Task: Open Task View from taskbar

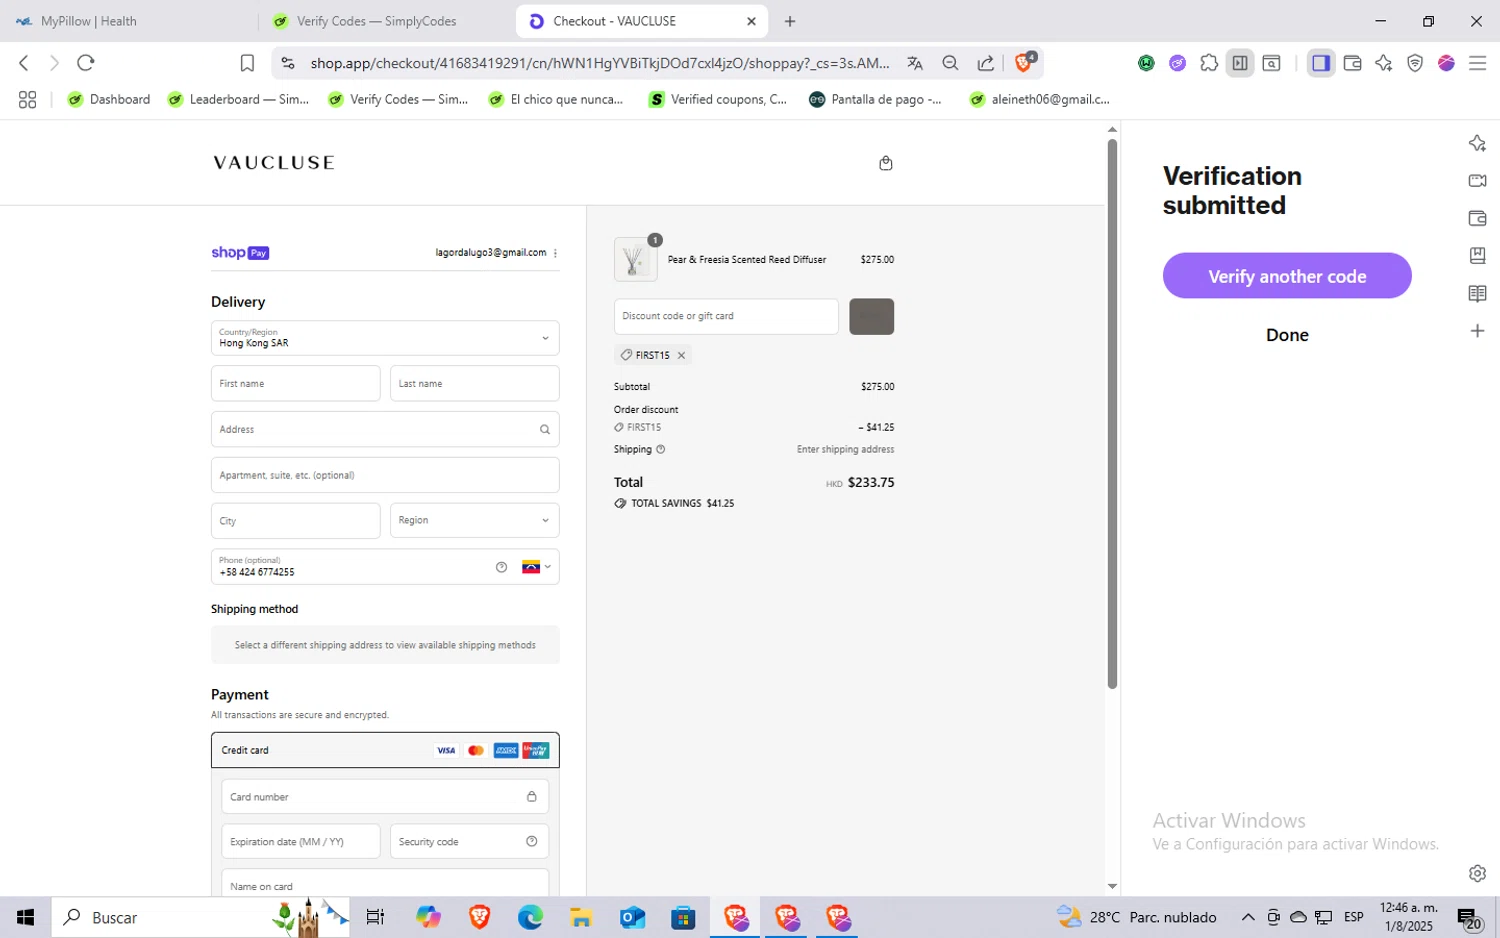Action: [x=375, y=917]
